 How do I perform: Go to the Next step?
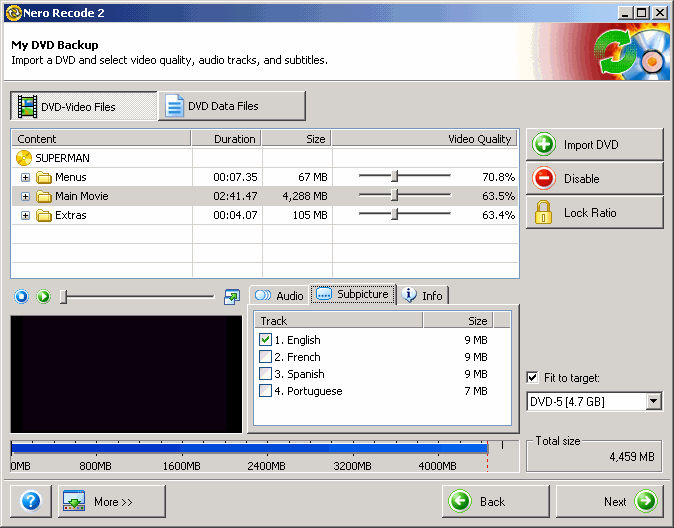pos(608,501)
